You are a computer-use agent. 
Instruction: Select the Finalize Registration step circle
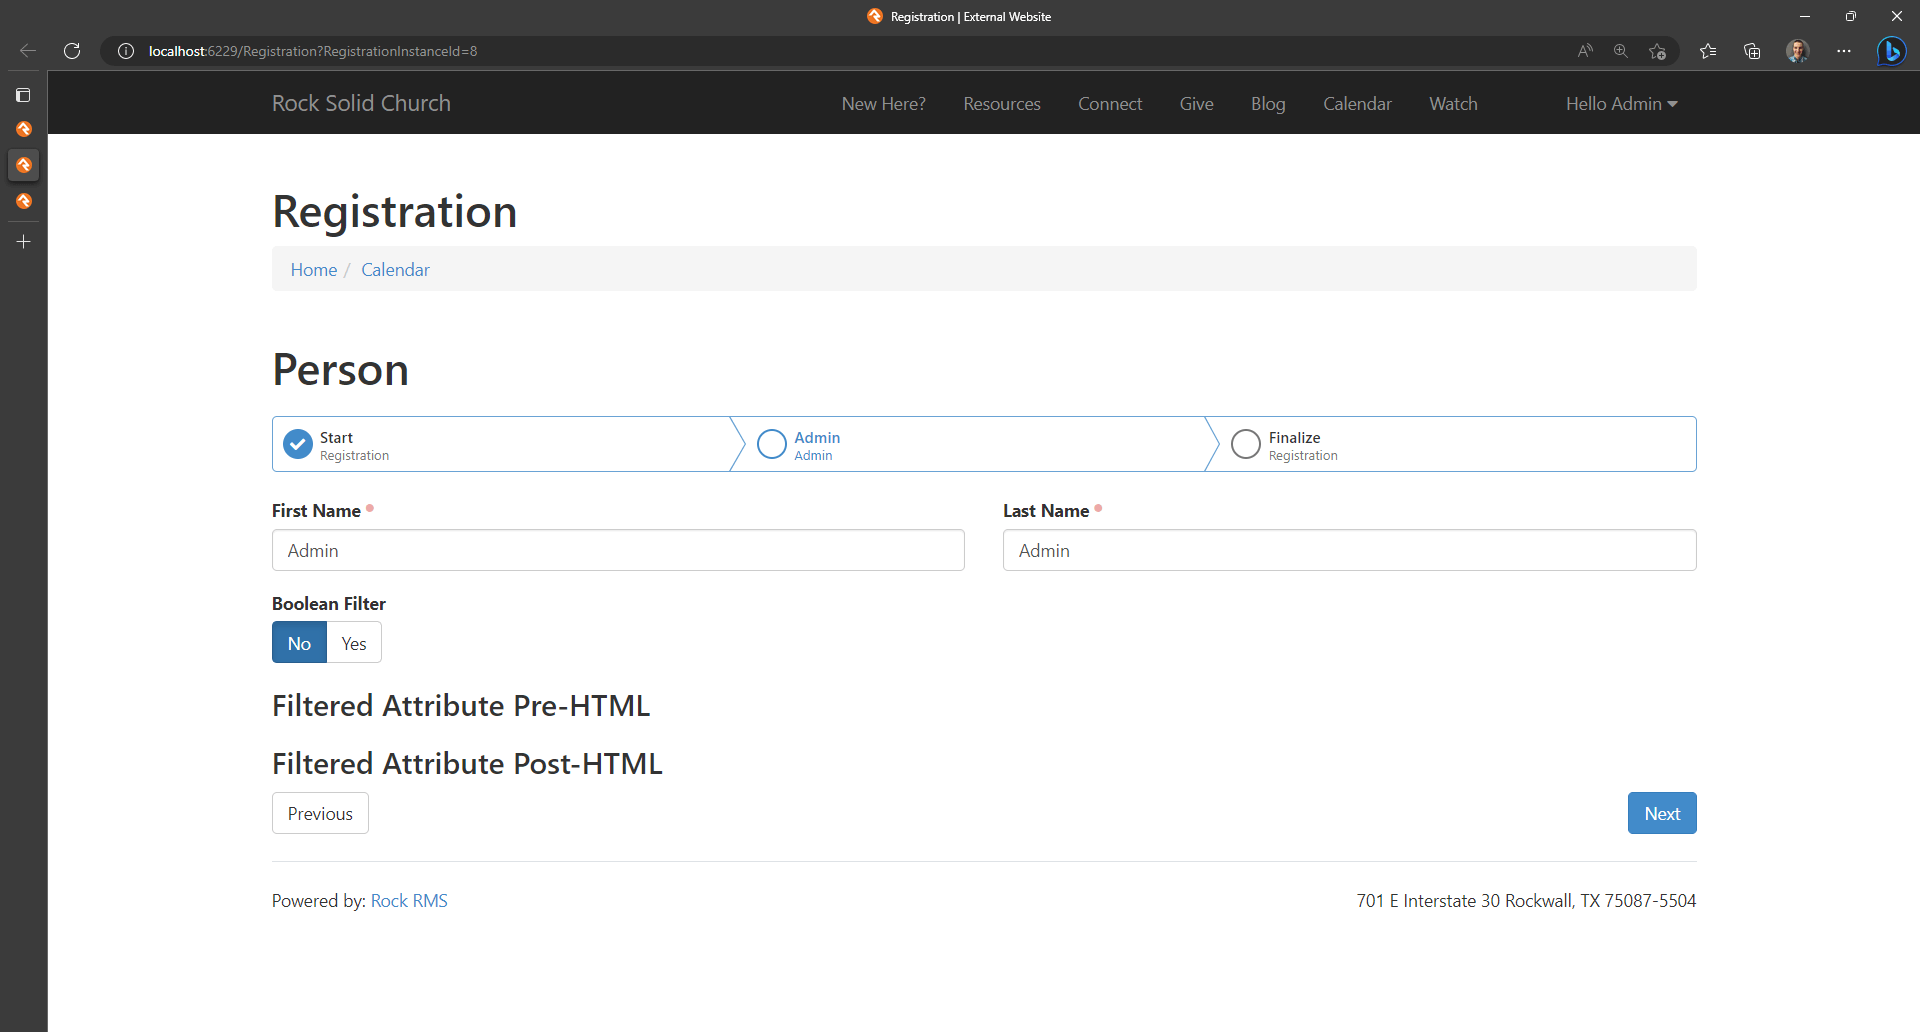1245,443
